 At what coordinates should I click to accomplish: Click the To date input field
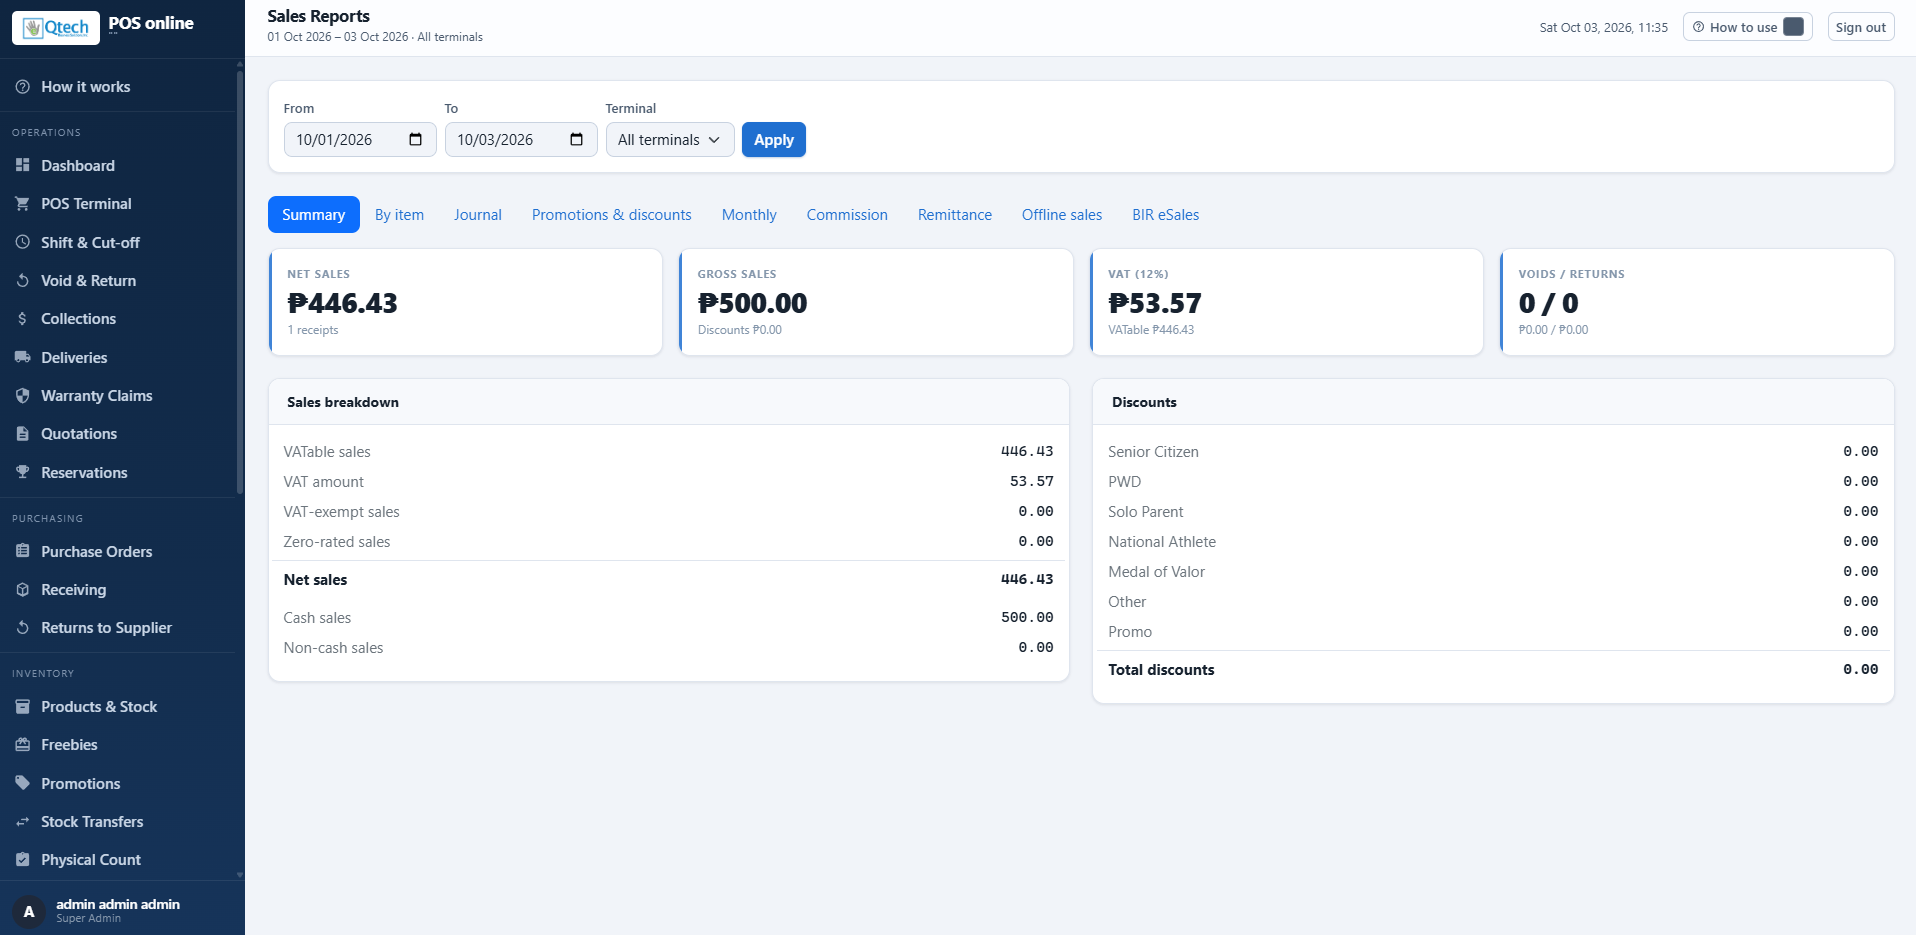click(x=521, y=140)
